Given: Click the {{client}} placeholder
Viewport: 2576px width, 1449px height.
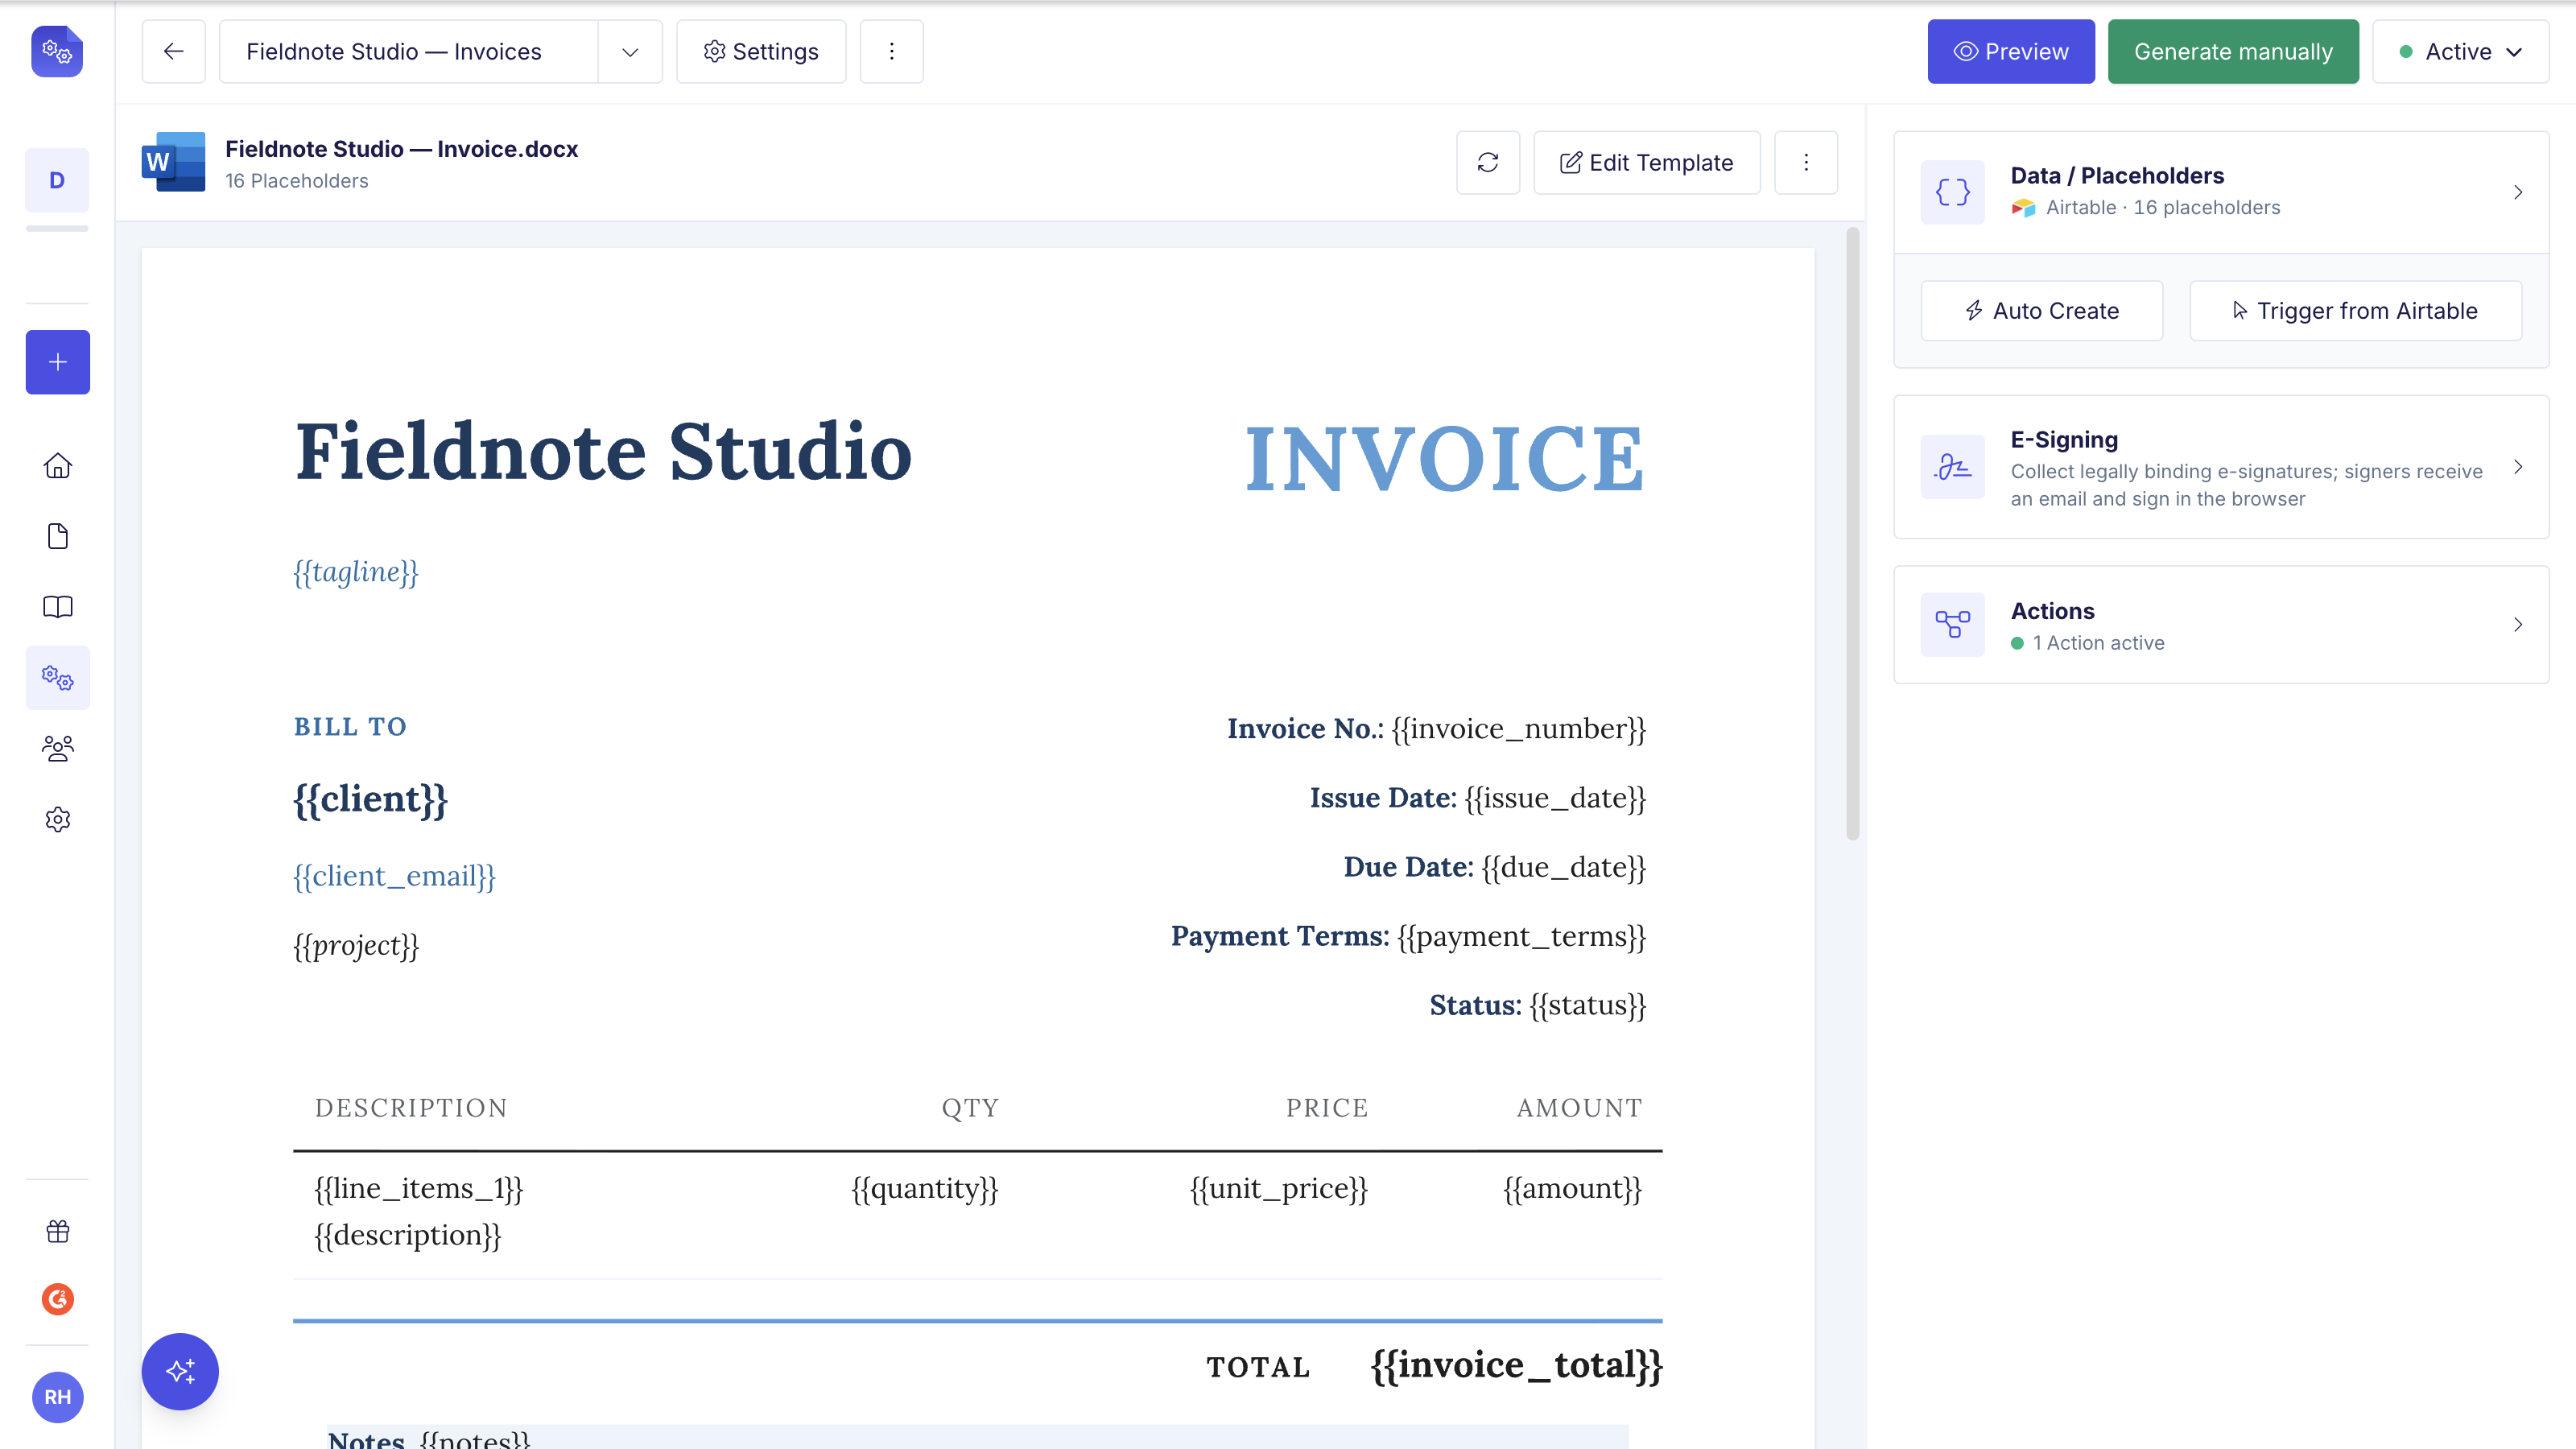Looking at the screenshot, I should pyautogui.click(x=370, y=799).
